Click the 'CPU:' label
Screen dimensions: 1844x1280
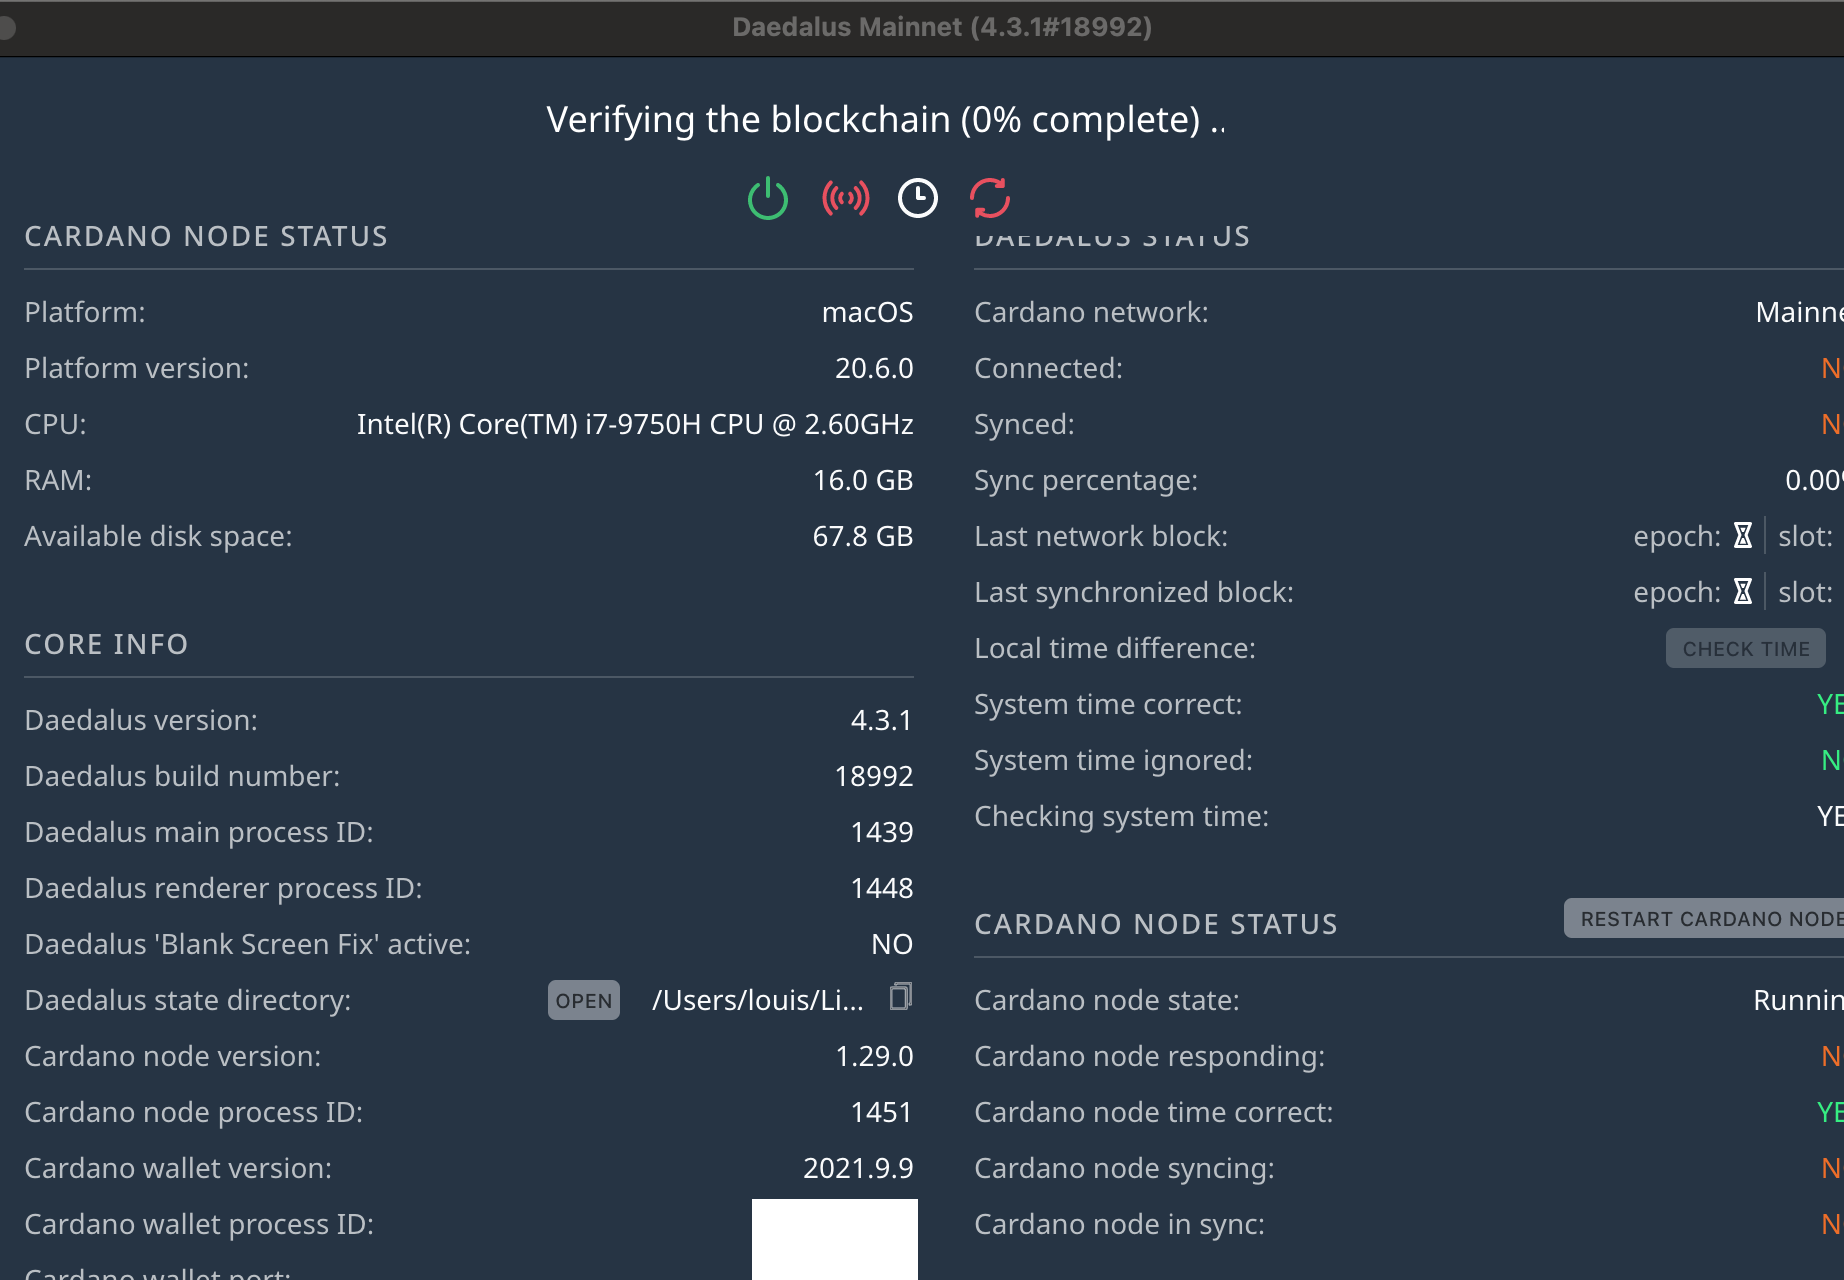tap(56, 424)
